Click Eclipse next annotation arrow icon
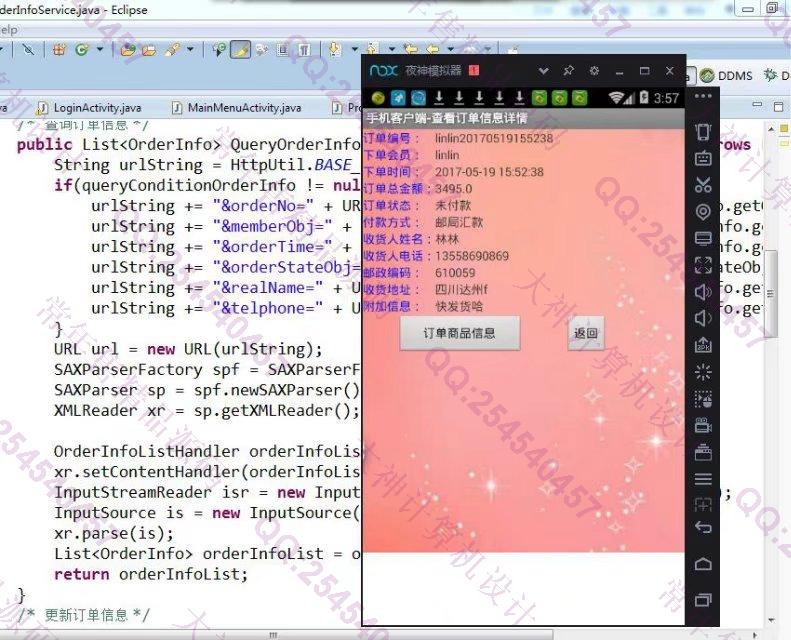 [334, 49]
